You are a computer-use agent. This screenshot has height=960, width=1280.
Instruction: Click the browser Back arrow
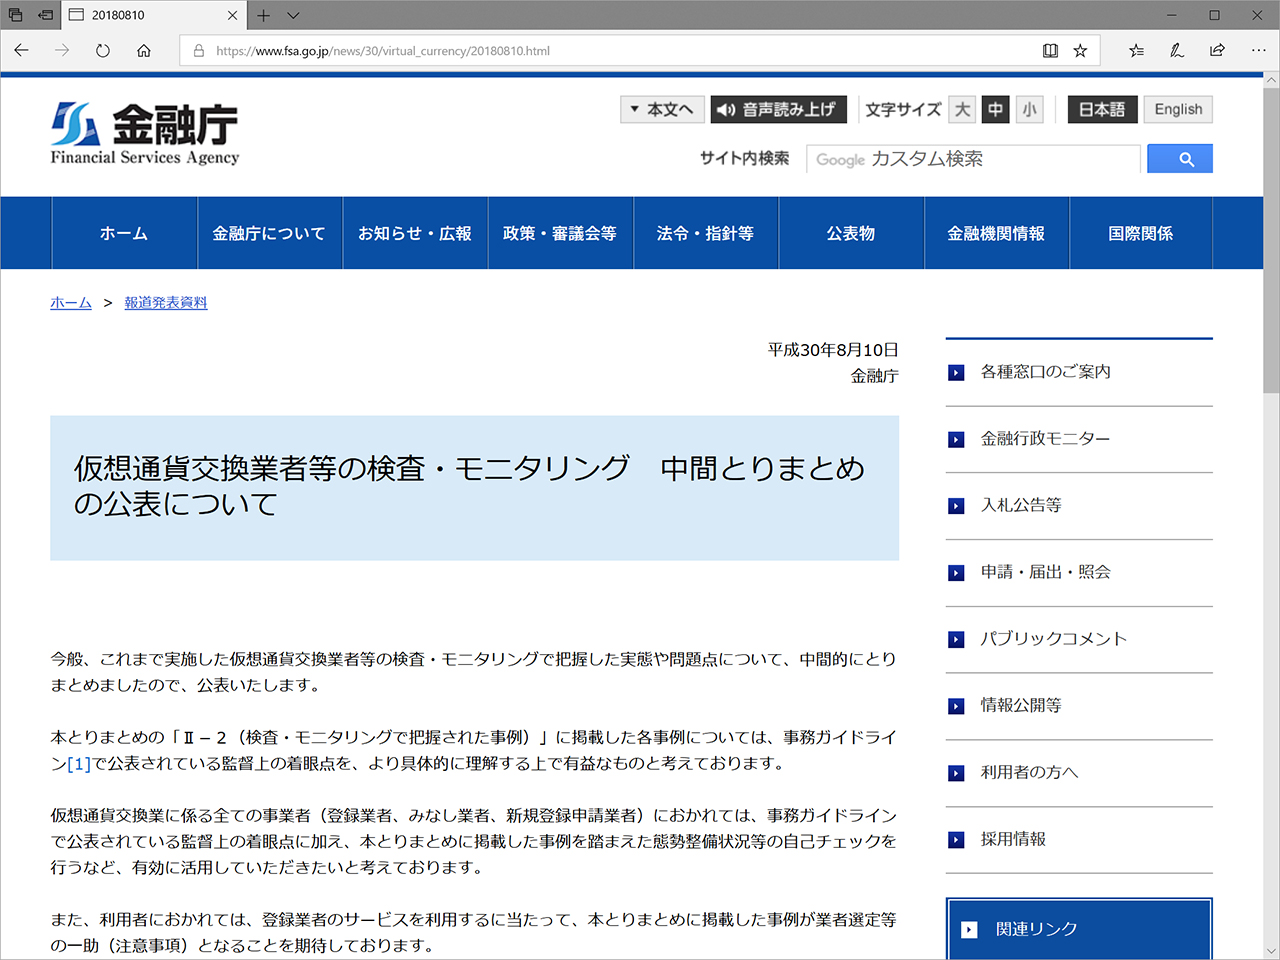click(x=20, y=50)
